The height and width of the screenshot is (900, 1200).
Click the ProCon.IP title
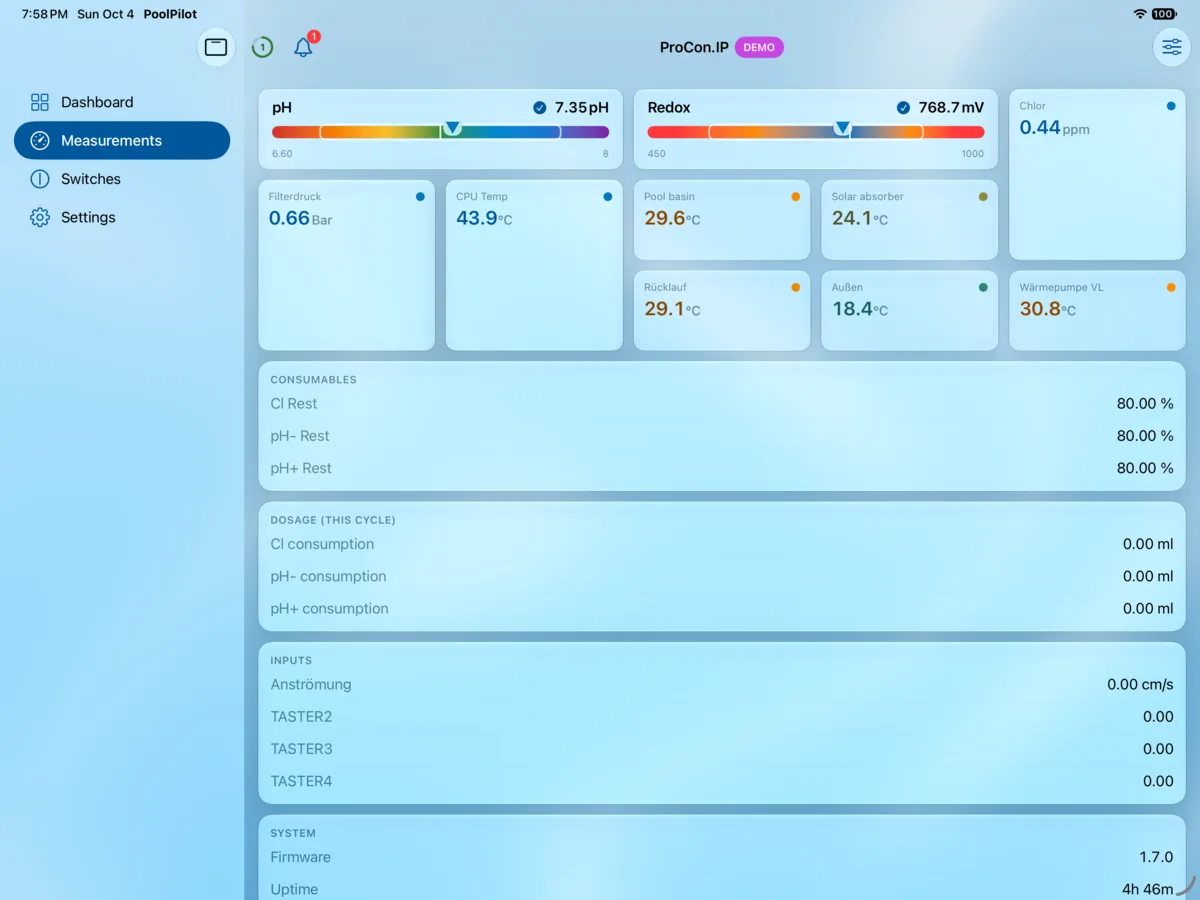click(x=694, y=47)
